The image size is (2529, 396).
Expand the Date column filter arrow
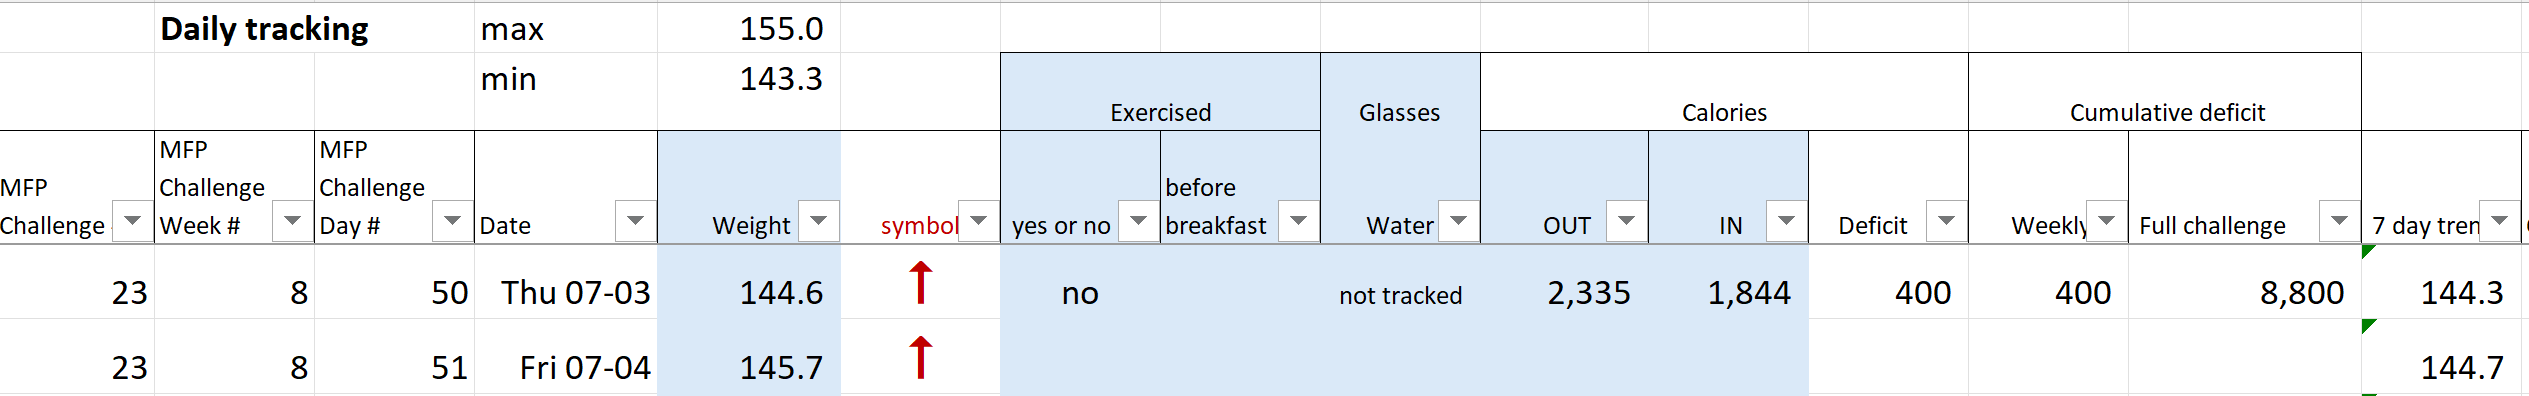pos(635,221)
